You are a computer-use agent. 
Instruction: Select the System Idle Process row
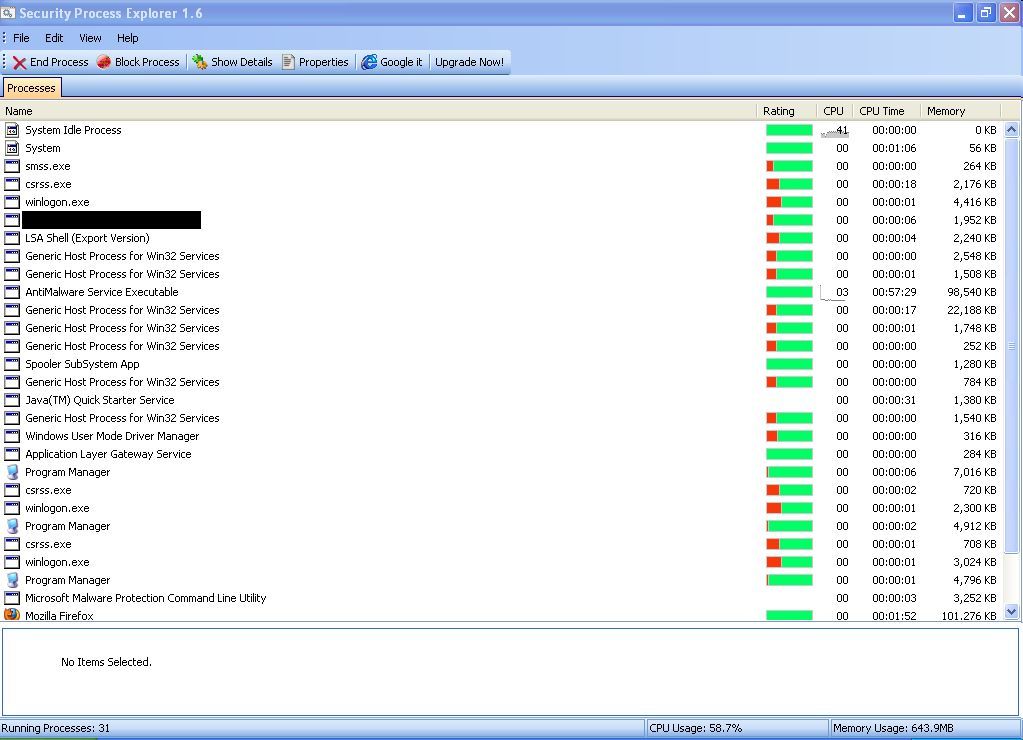pos(501,130)
